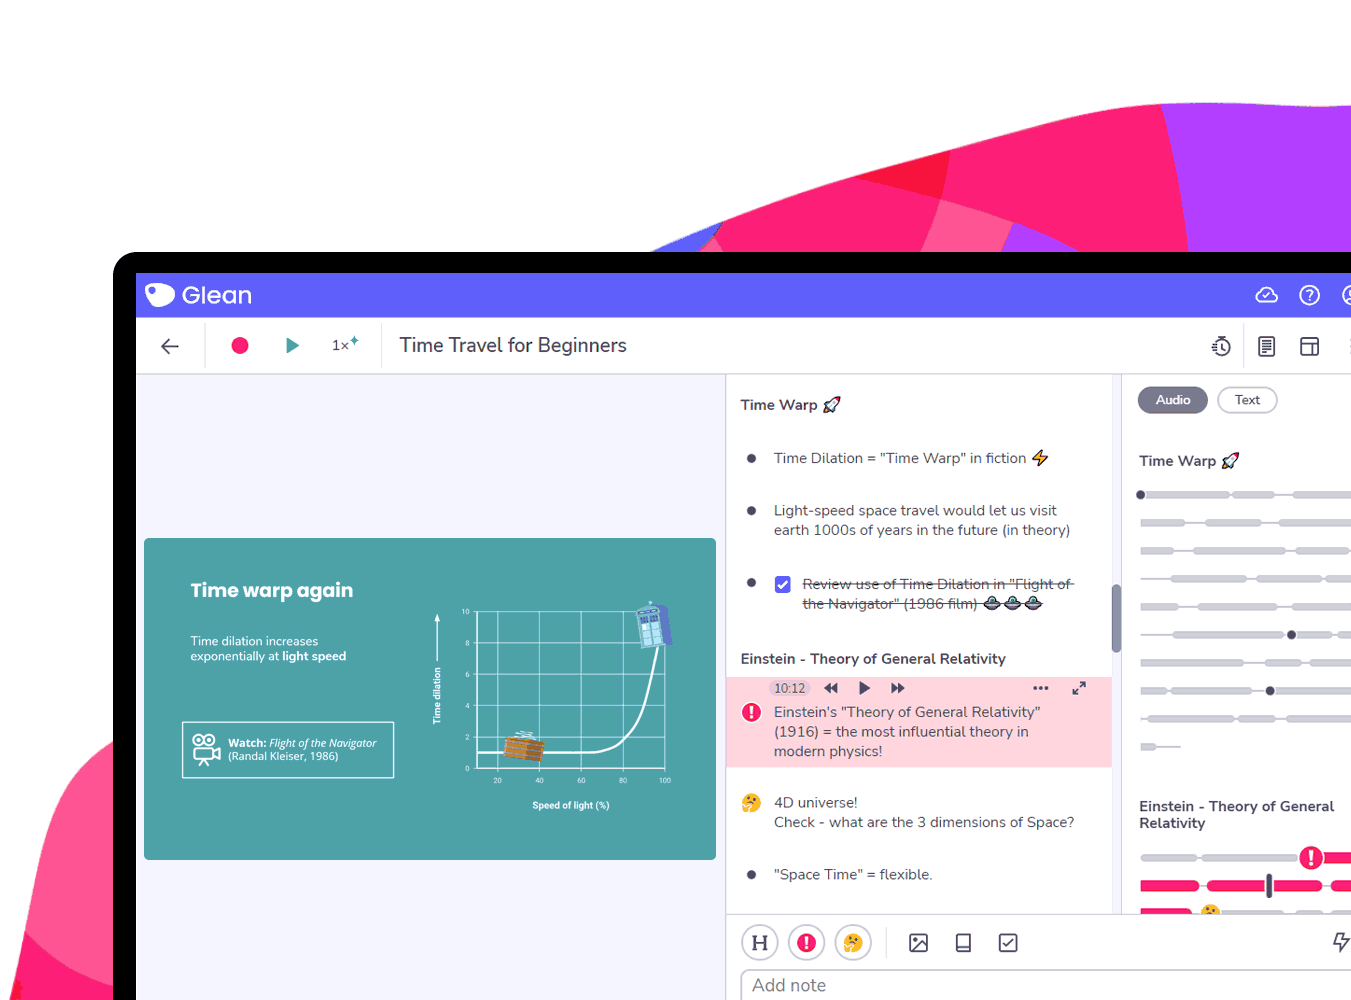Open cloud sync status icon
1351x1000 pixels.
click(1266, 295)
